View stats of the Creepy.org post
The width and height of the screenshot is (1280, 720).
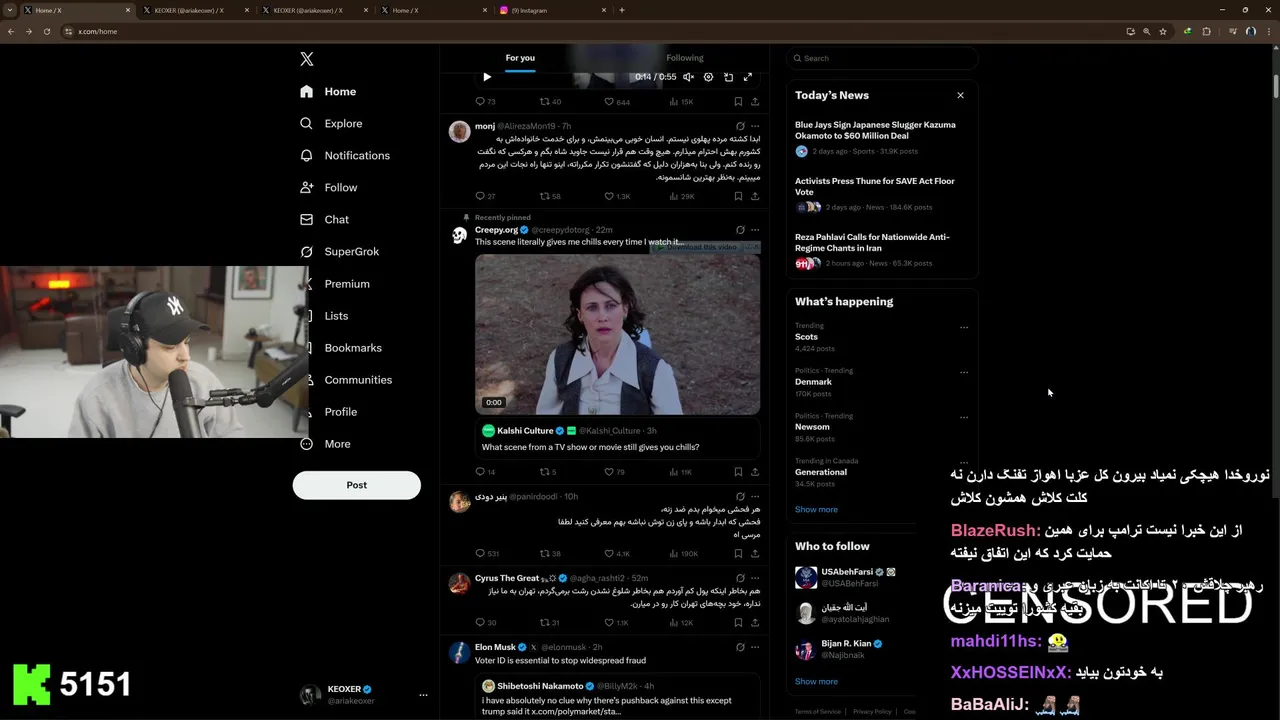[x=680, y=472]
